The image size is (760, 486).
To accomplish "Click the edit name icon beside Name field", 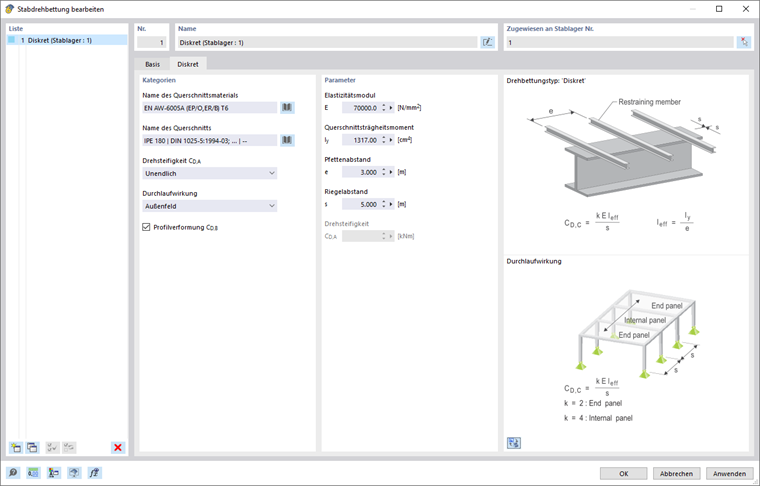I will coord(487,43).
